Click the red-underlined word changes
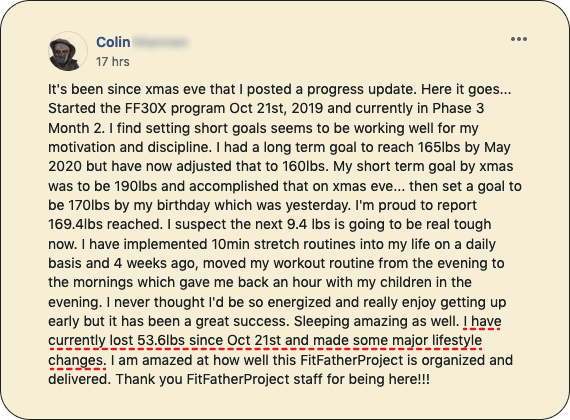This screenshot has width=570, height=420. point(77,360)
